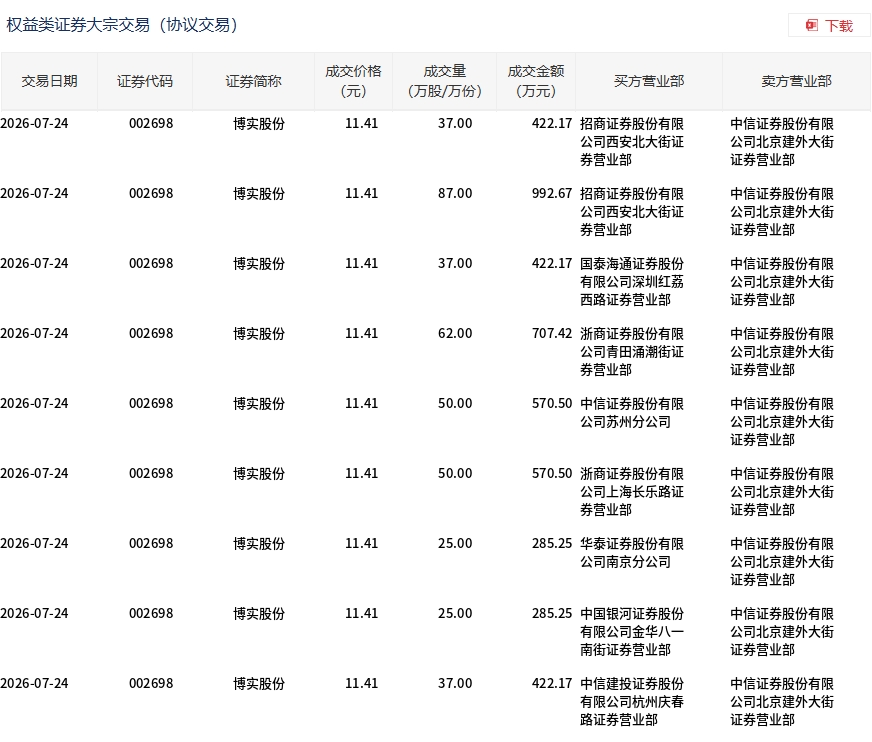Screen dimensions: 872x742
Task: Select the 成交量(万股/万份) column header
Action: click(445, 81)
